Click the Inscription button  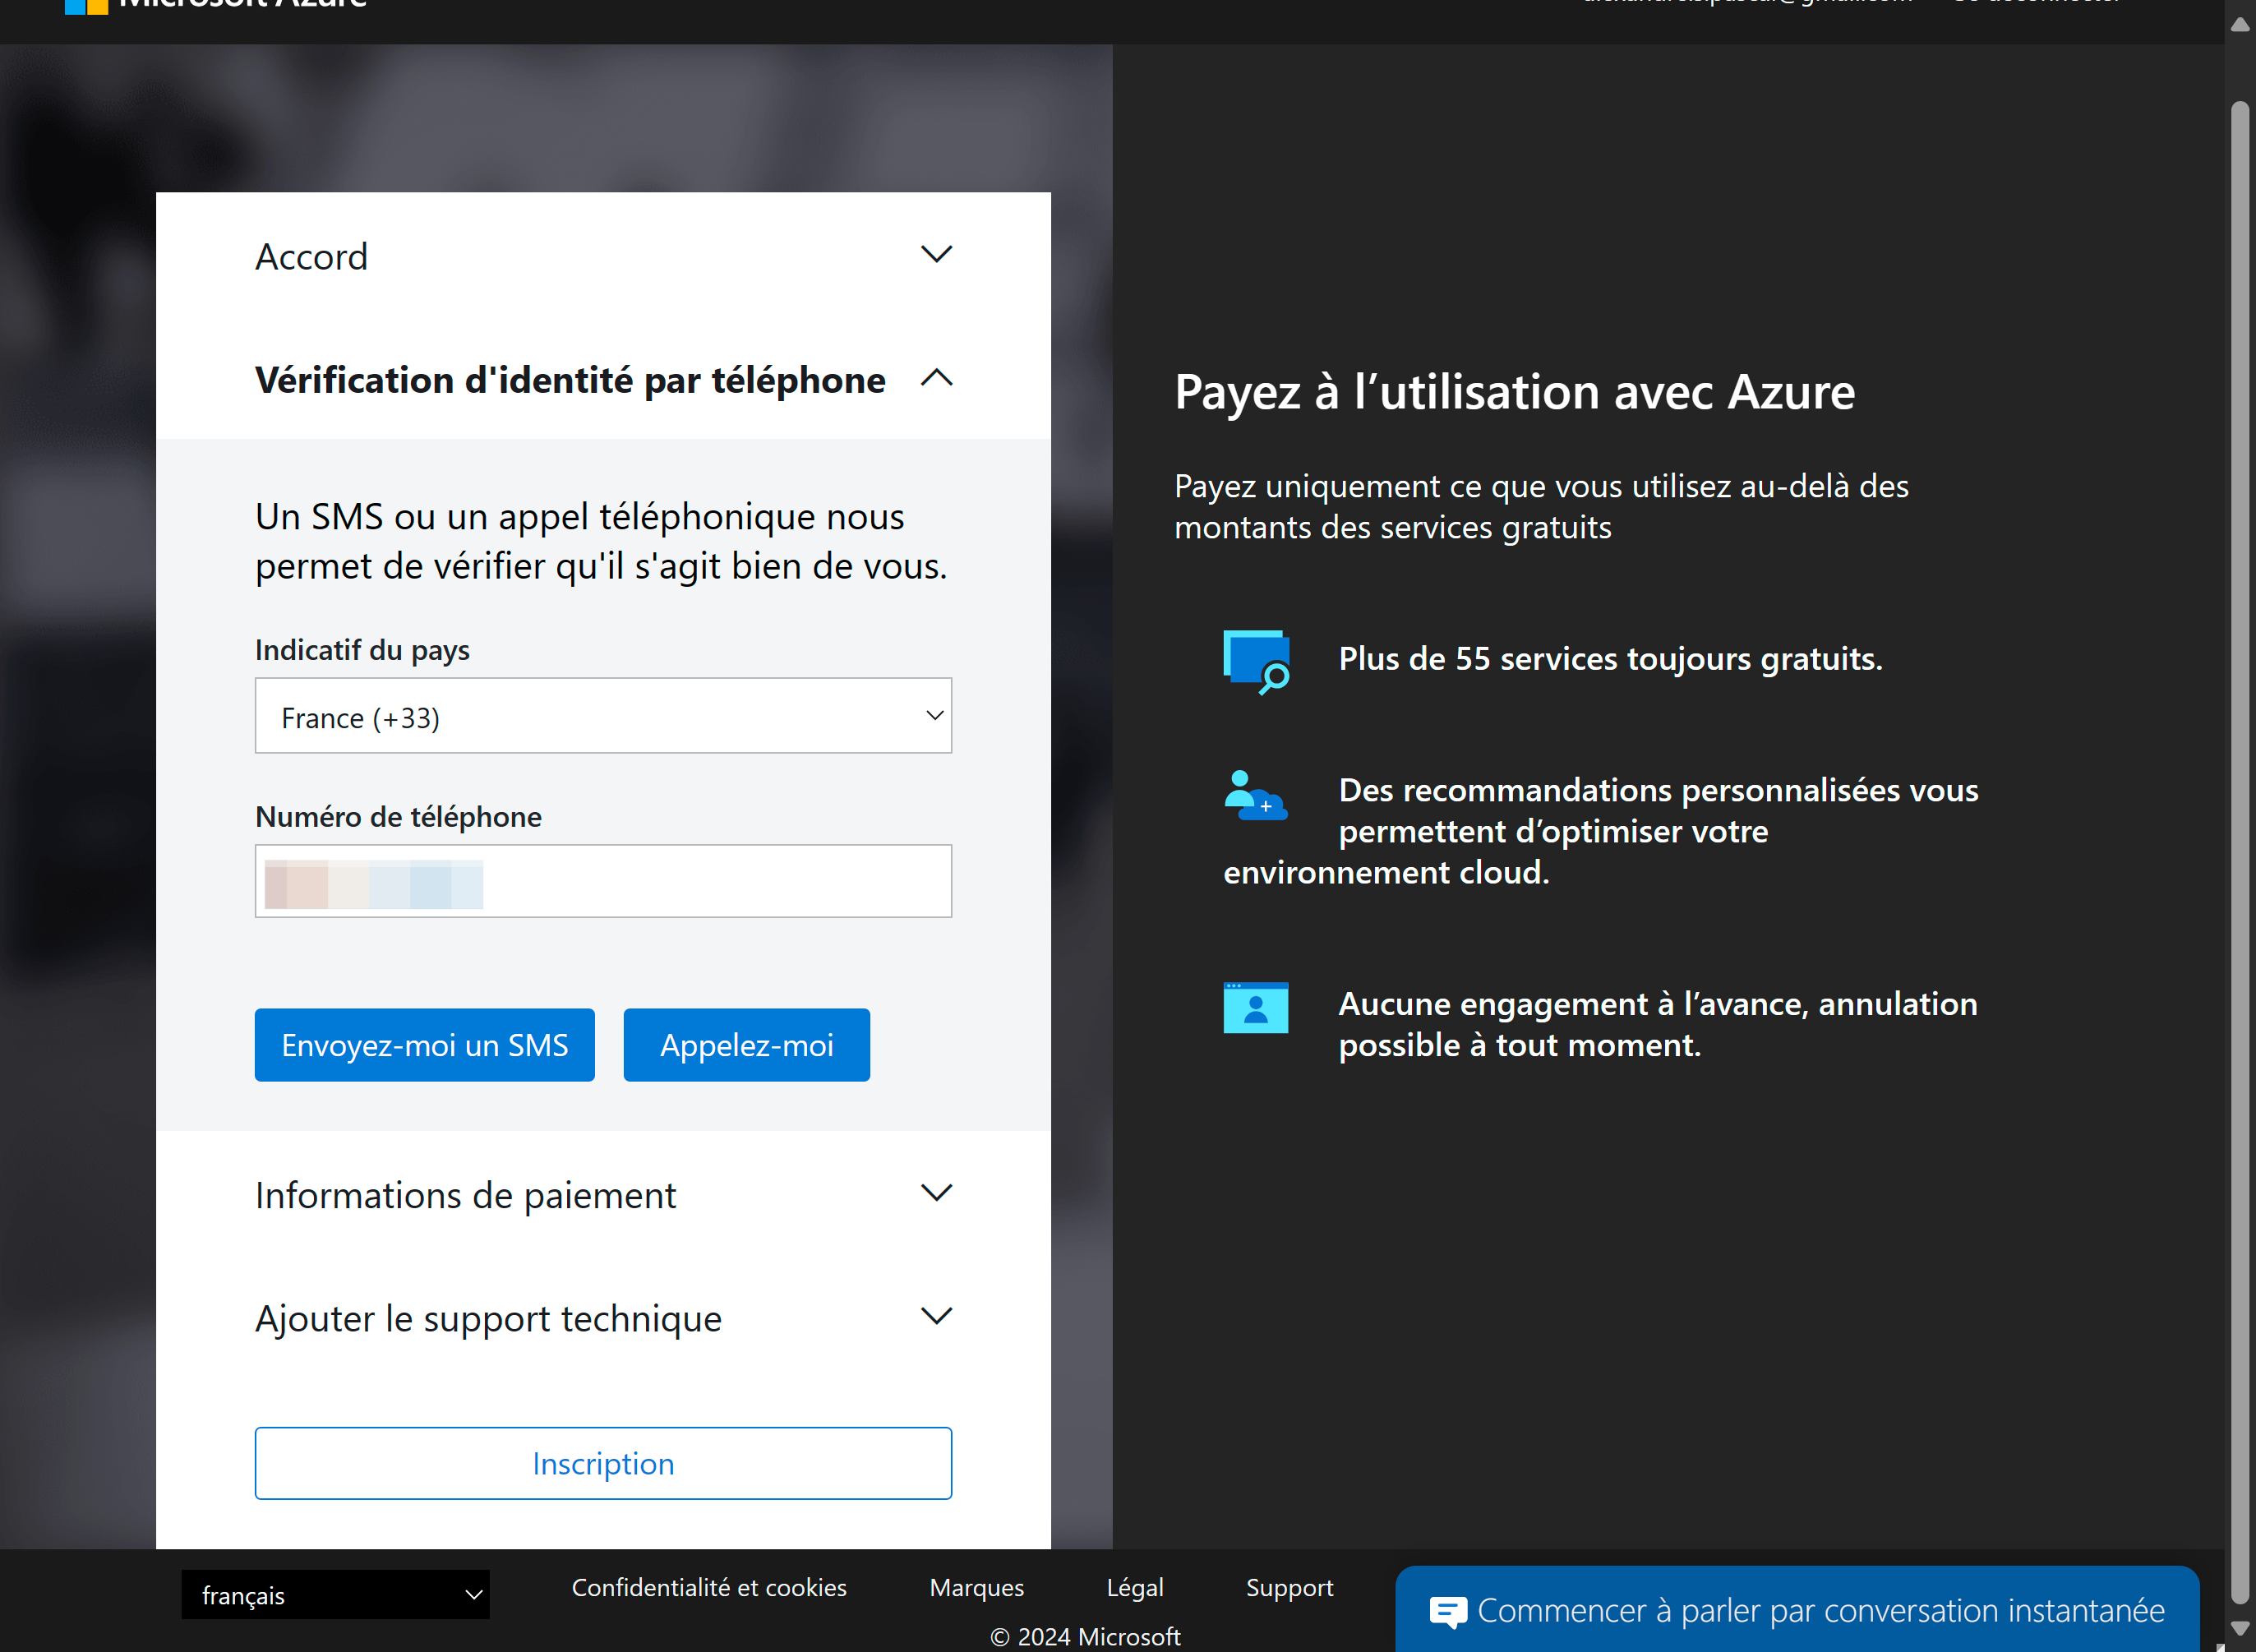(603, 1463)
